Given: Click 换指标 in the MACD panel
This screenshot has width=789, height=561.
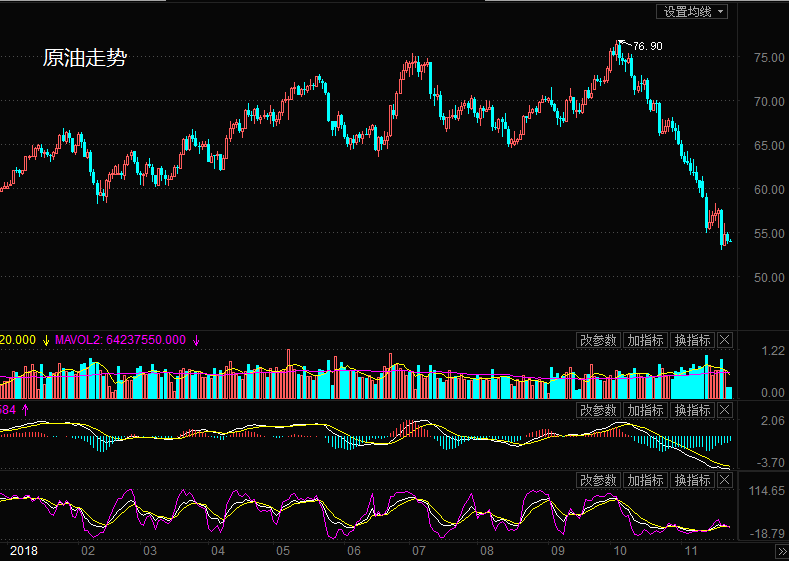Looking at the screenshot, I should click(692, 410).
